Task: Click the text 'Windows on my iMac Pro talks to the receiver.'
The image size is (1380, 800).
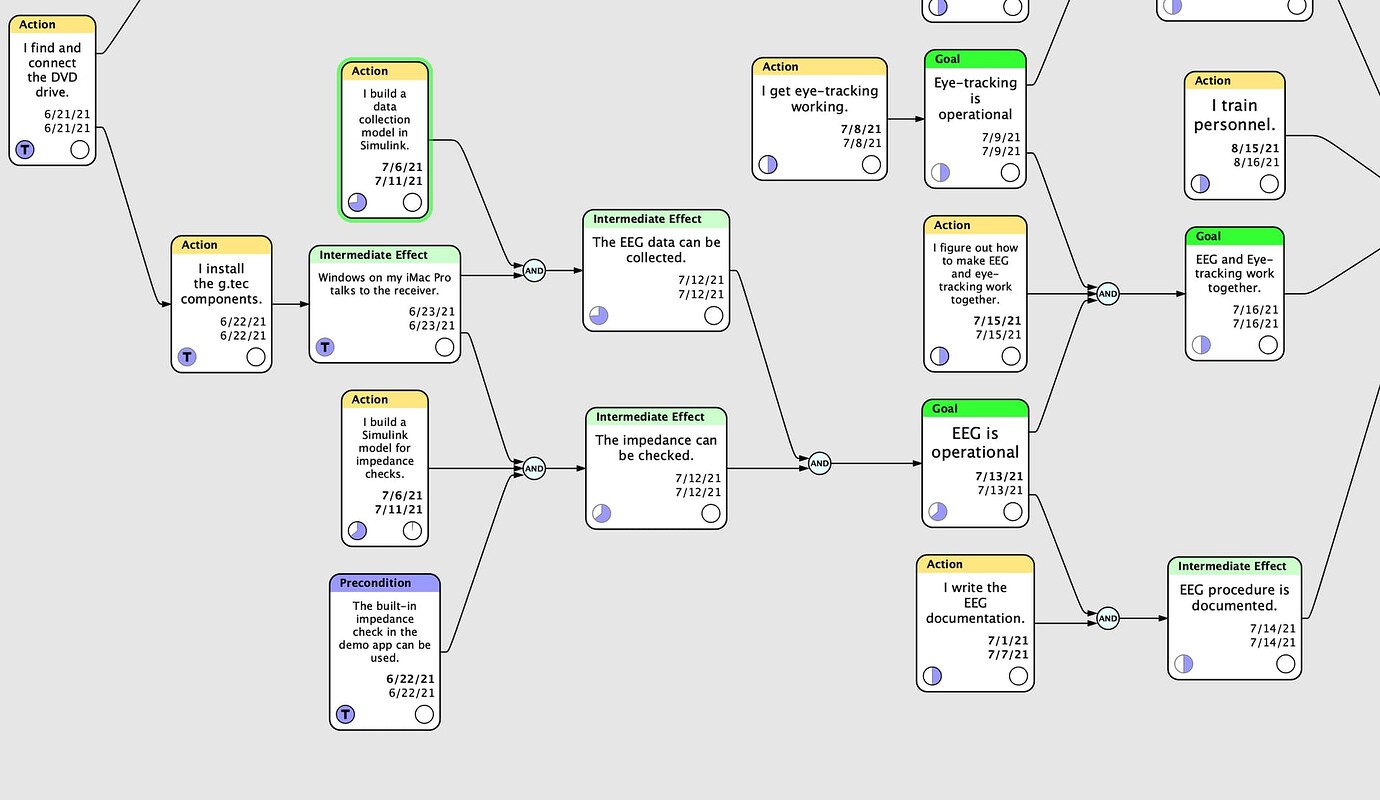Action: (x=385, y=285)
